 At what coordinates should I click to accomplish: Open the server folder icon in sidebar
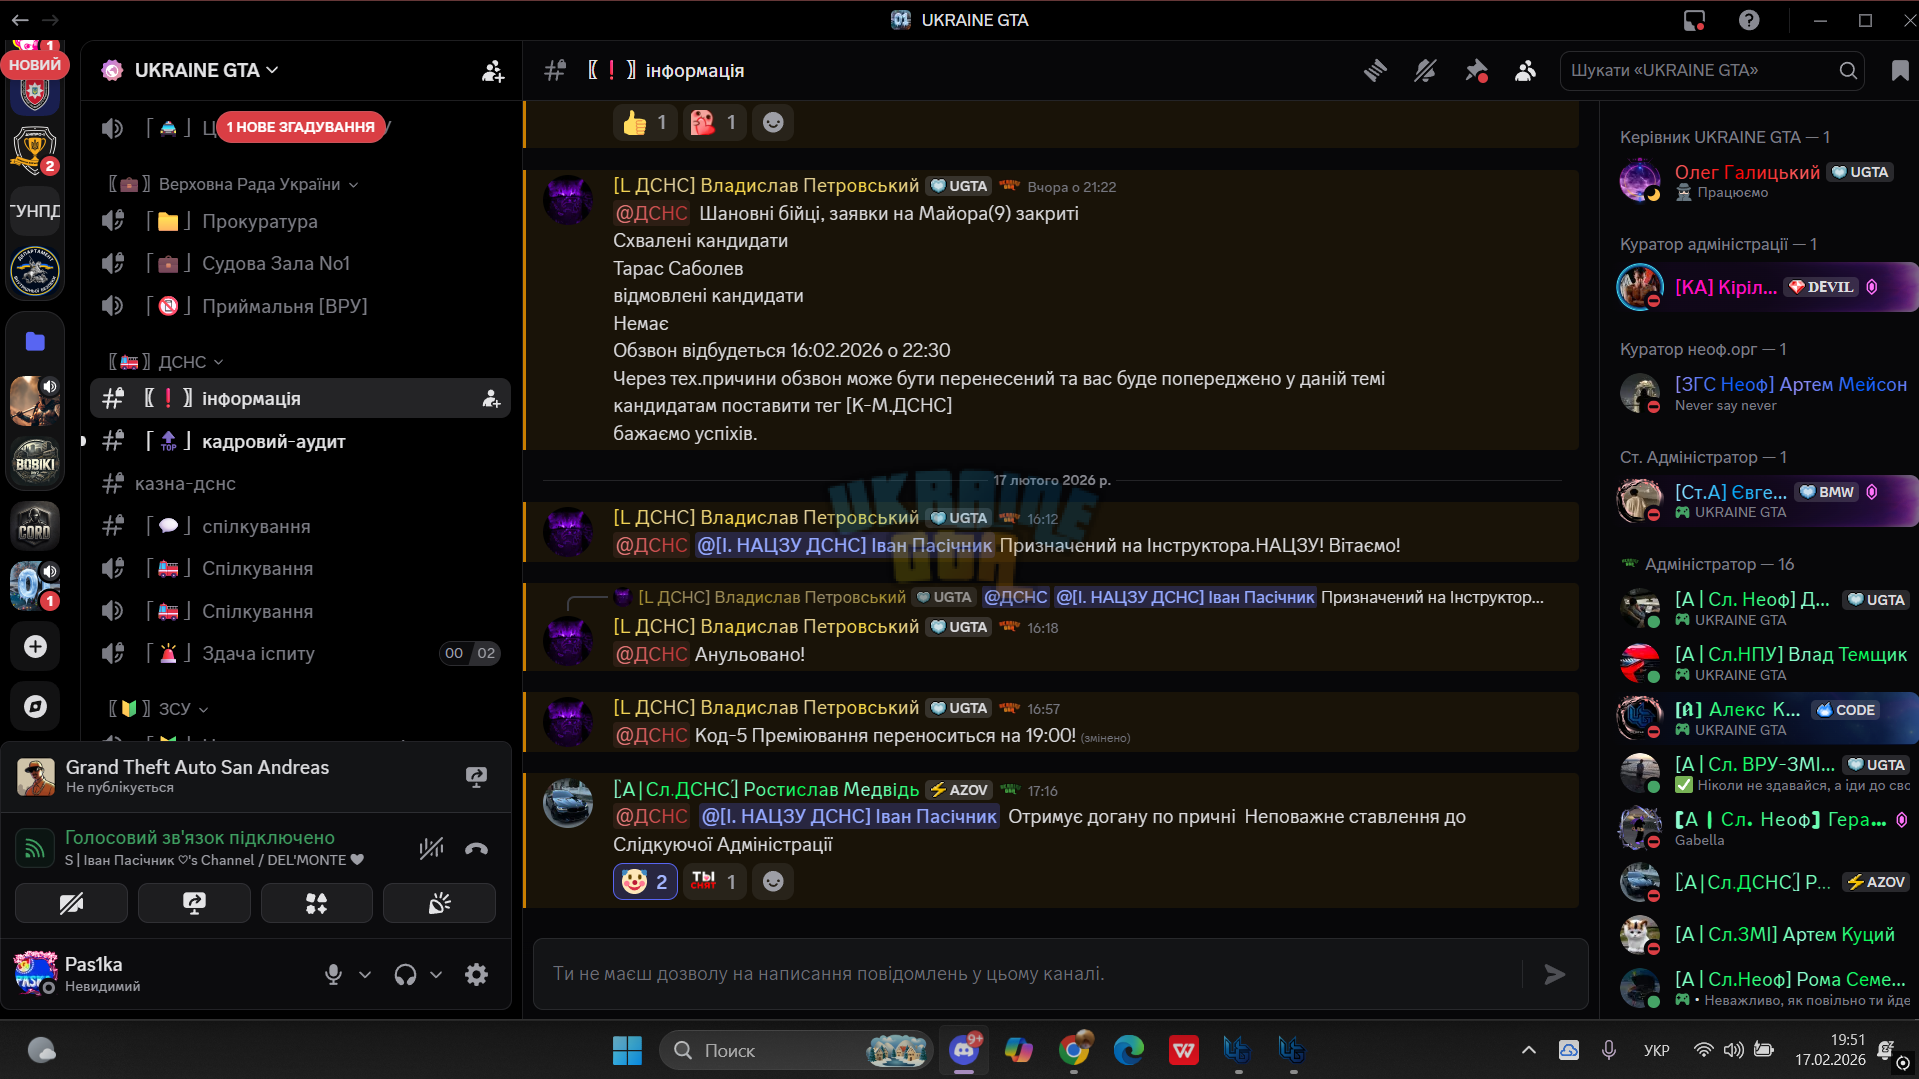click(x=35, y=342)
